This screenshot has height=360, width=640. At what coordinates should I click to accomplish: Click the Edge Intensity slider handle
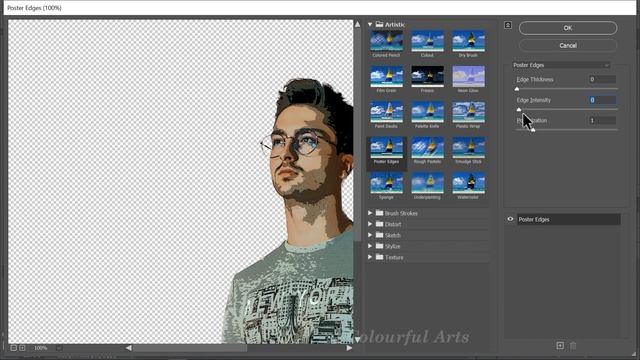[519, 109]
